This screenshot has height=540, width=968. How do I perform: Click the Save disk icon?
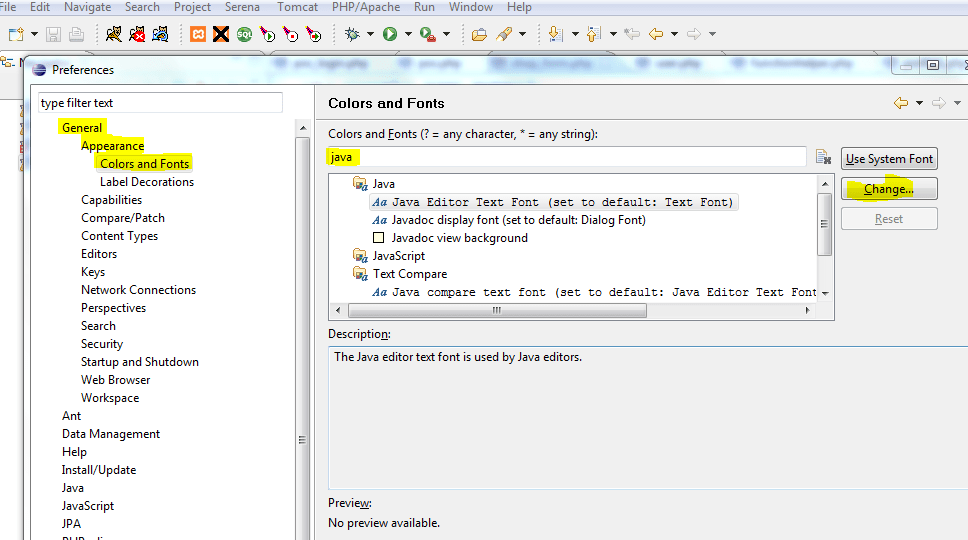[54, 34]
